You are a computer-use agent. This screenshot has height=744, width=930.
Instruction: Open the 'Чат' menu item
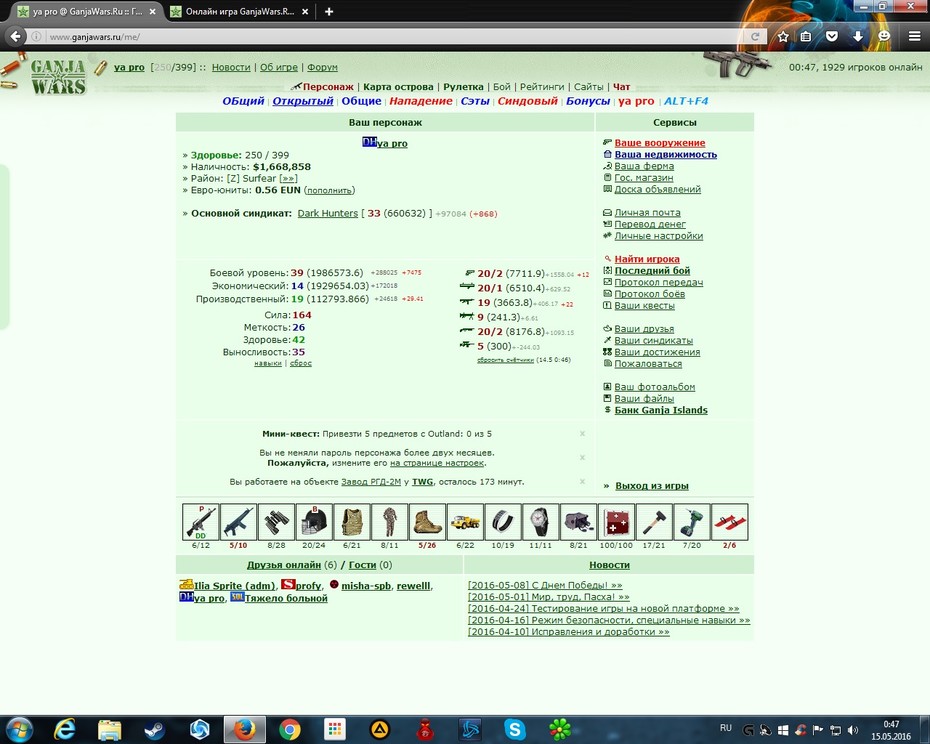coord(622,87)
